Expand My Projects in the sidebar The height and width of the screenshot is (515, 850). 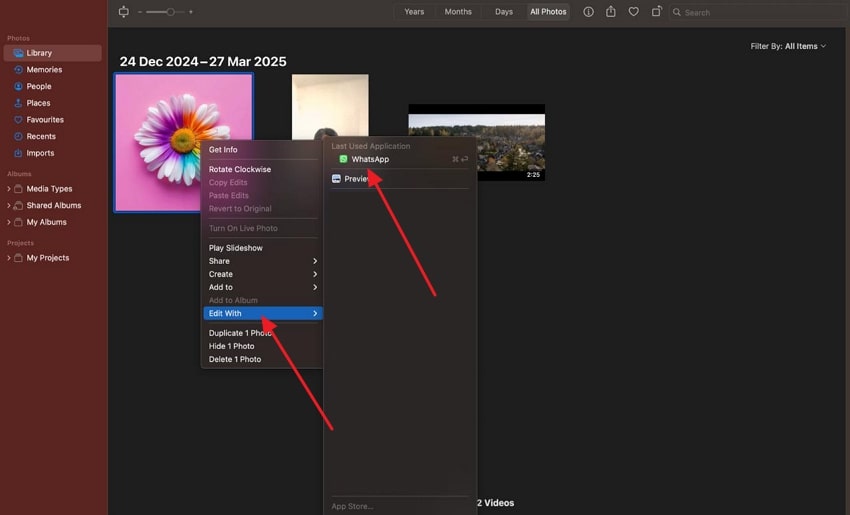coord(9,258)
